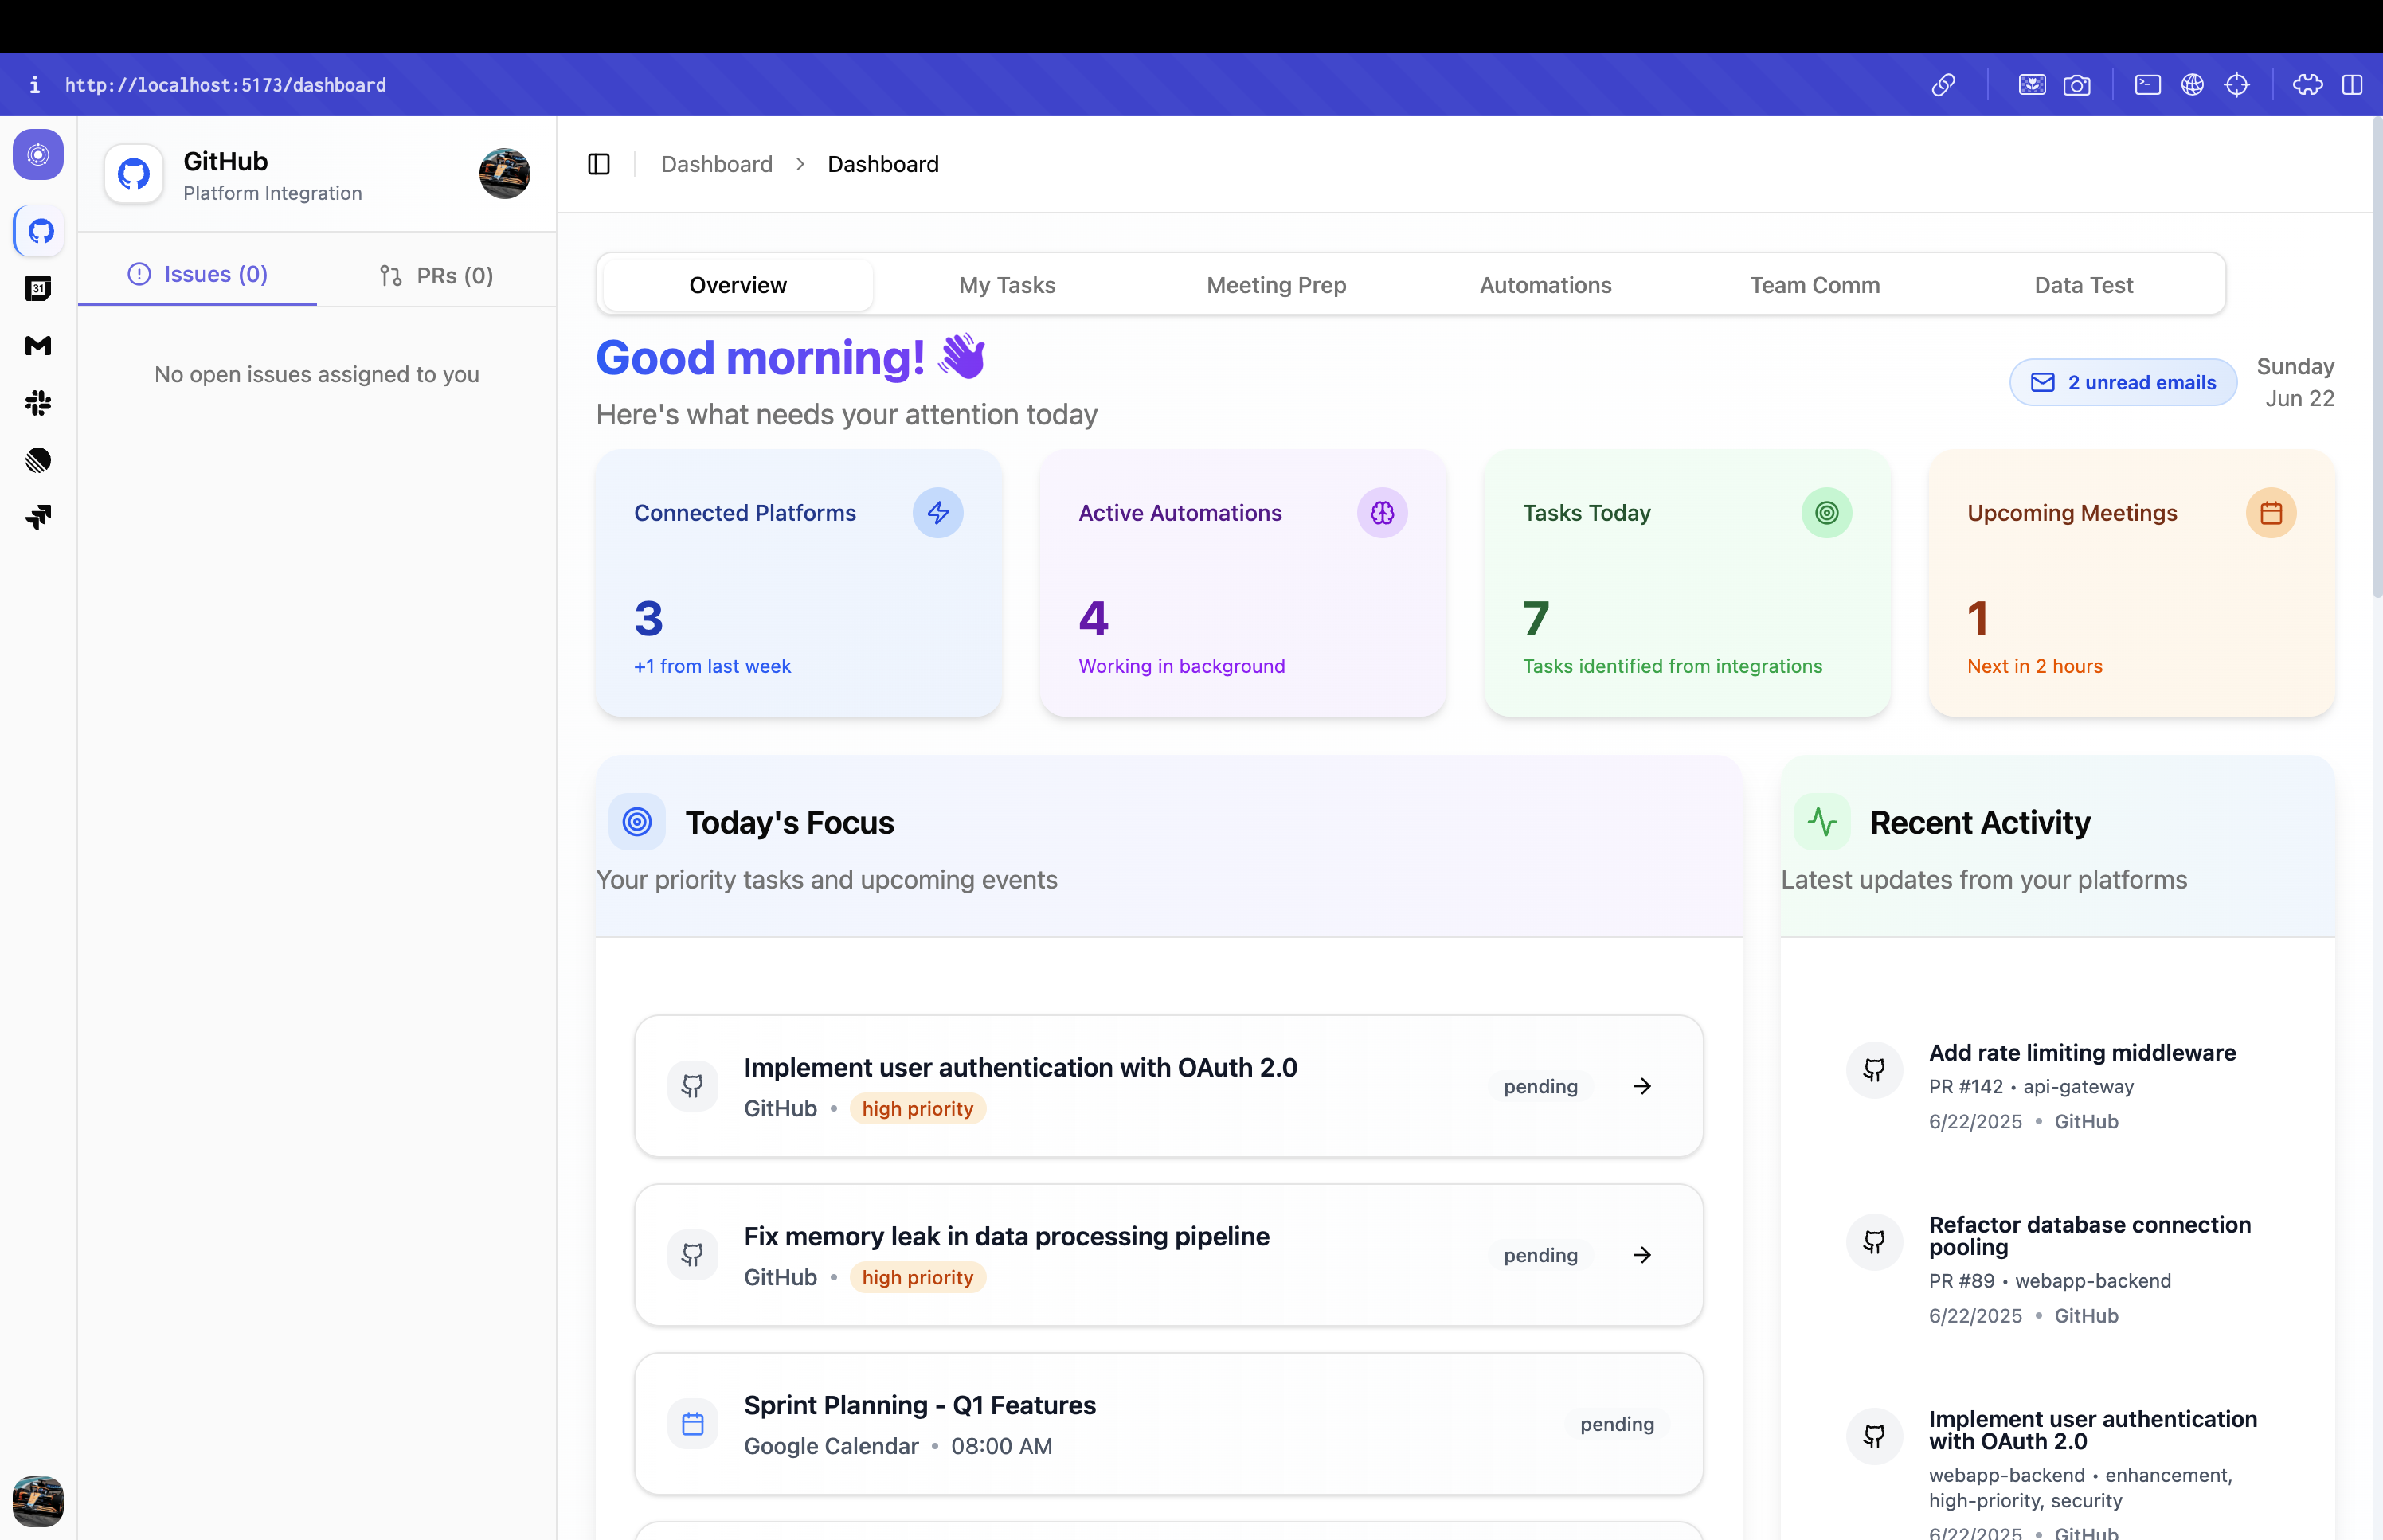Open arrow on OAuth 2.0 authentication task
This screenshot has width=2383, height=1540.
(x=1642, y=1086)
